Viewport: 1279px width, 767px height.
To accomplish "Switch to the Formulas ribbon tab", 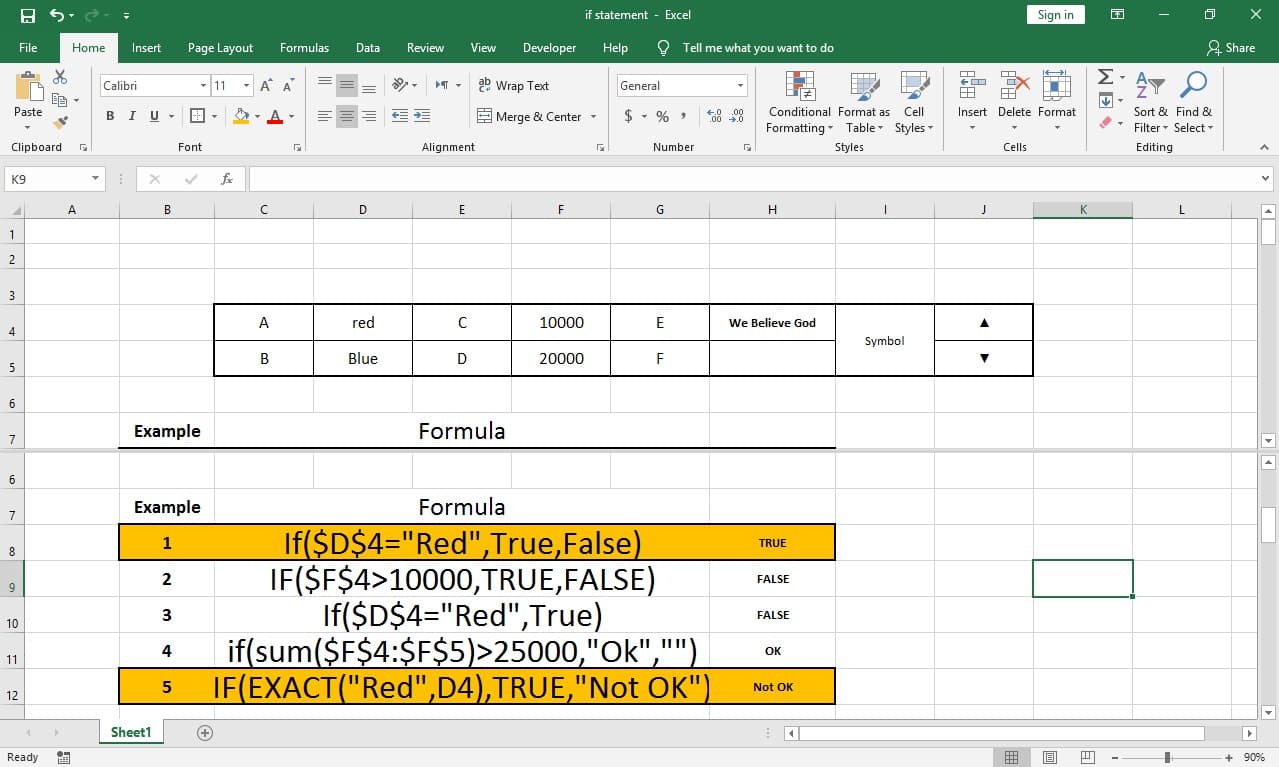I will tap(304, 47).
